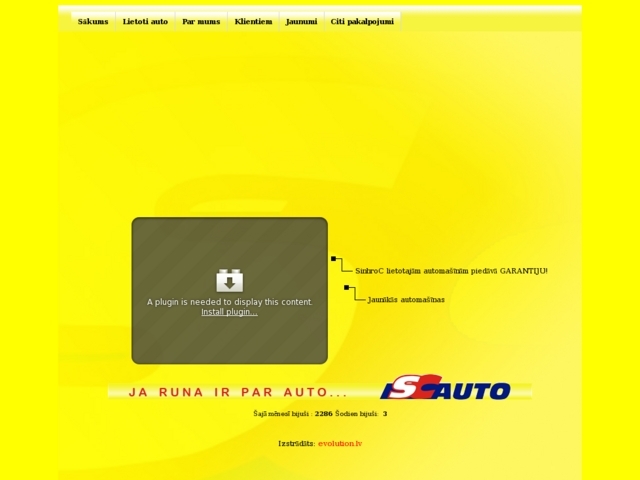Image resolution: width=640 pixels, height=480 pixels.
Task: Click the 'A plugin is needed' message
Action: tap(229, 302)
